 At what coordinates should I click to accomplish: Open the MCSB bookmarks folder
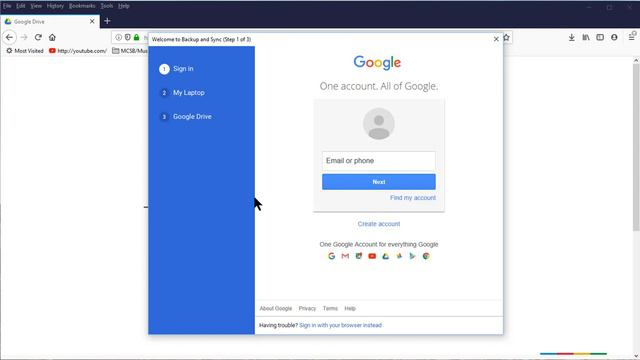130,51
